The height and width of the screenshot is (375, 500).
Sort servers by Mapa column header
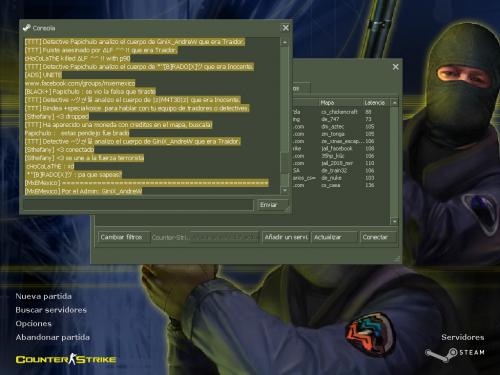(x=340, y=103)
